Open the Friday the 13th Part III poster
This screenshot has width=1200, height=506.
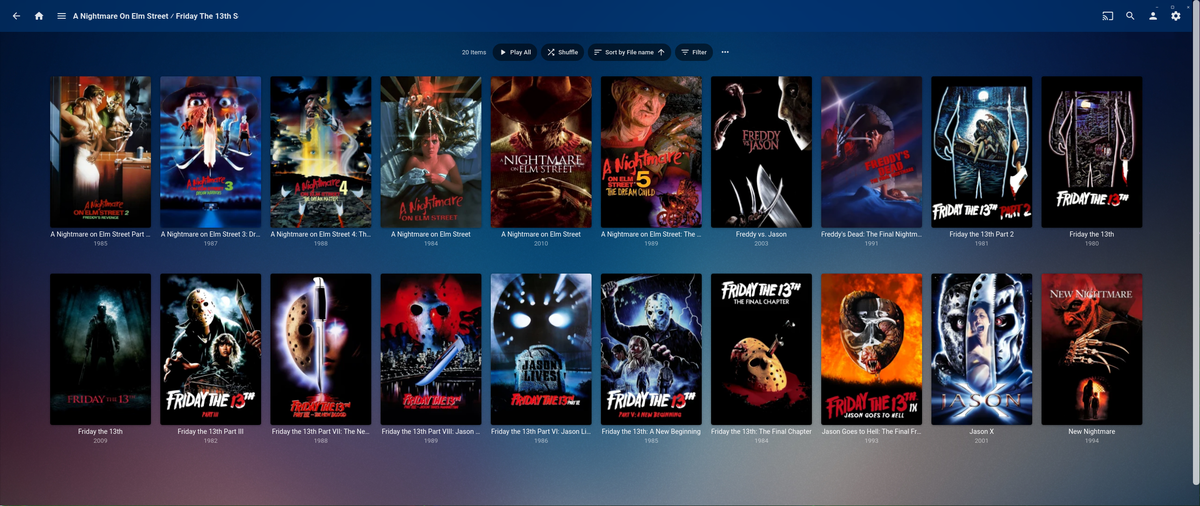coord(210,349)
